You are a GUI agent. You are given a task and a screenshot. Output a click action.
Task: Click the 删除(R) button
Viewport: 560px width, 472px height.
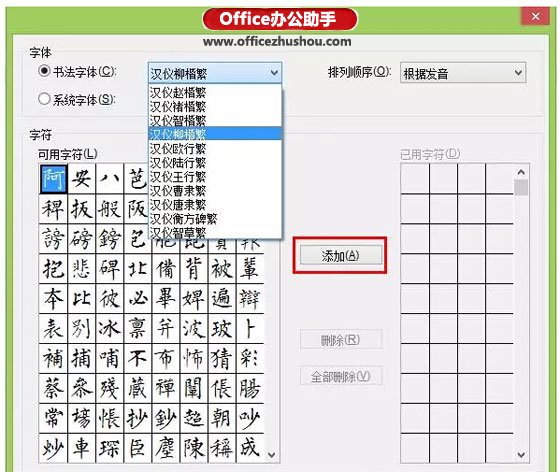pyautogui.click(x=340, y=340)
